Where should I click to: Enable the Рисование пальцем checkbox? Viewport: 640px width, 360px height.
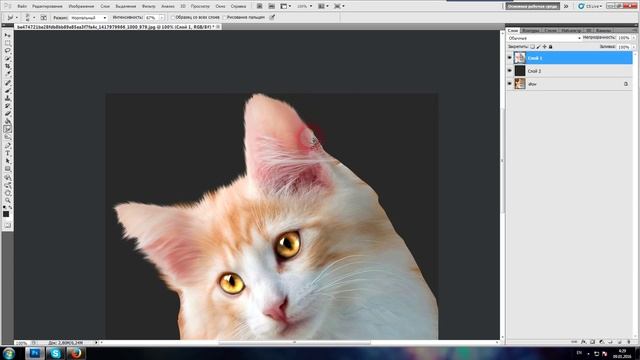coord(224,18)
